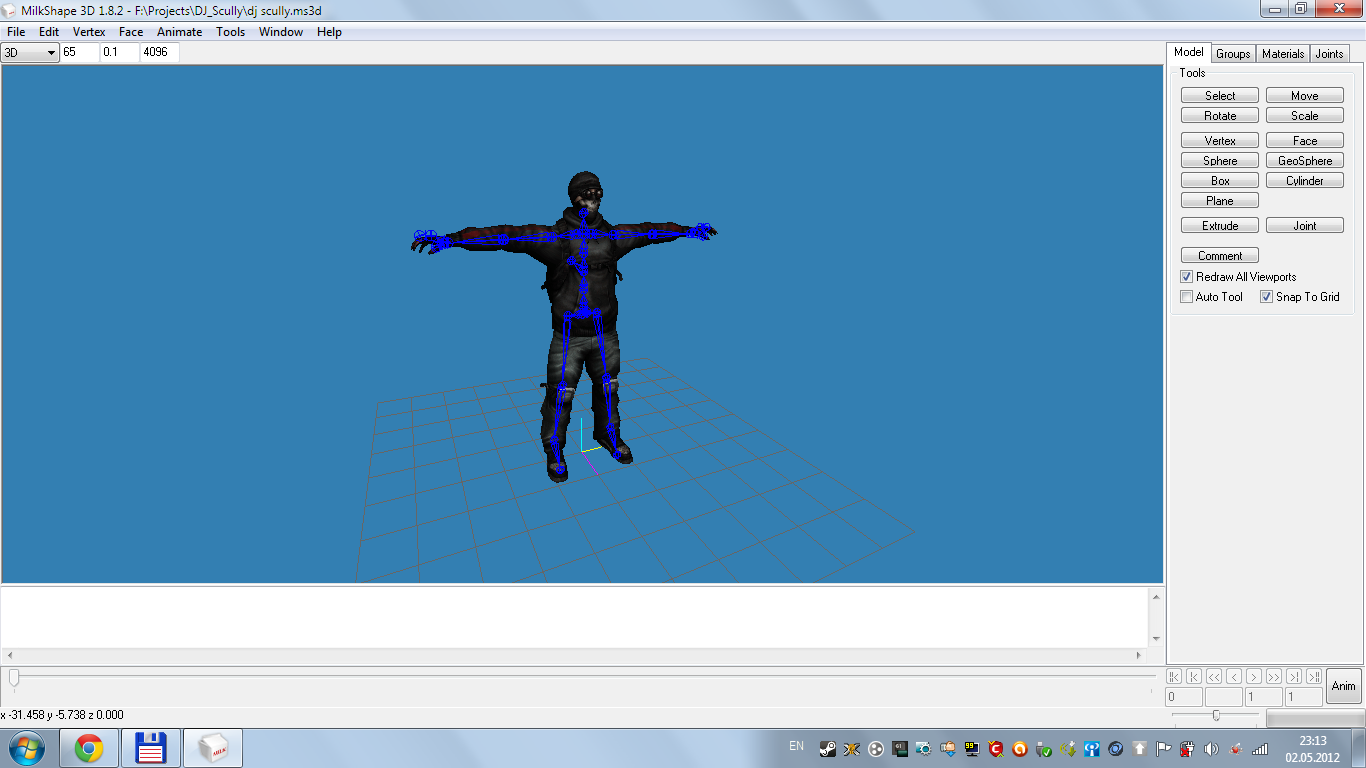Open Google Chrome from the taskbar
This screenshot has height=768, width=1366.
click(x=89, y=748)
